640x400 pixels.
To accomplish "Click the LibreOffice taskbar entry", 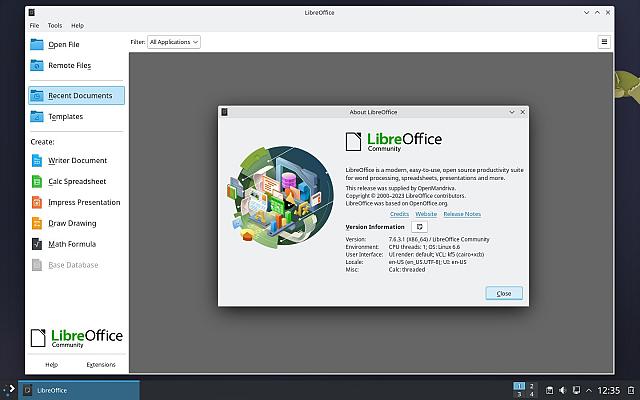I will [x=79, y=390].
